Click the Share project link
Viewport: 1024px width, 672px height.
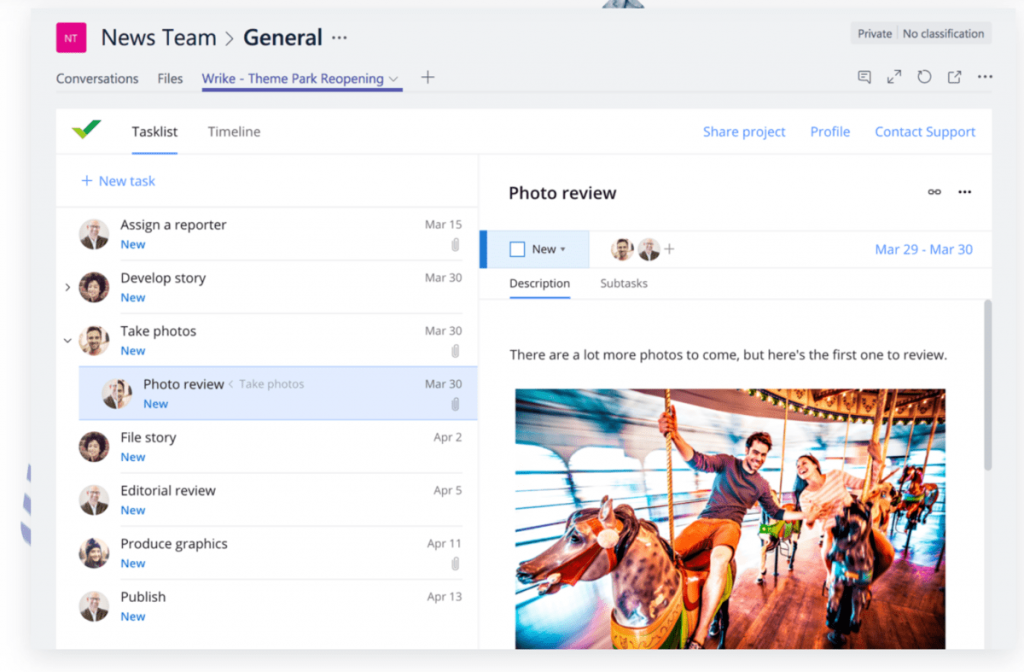pyautogui.click(x=744, y=131)
